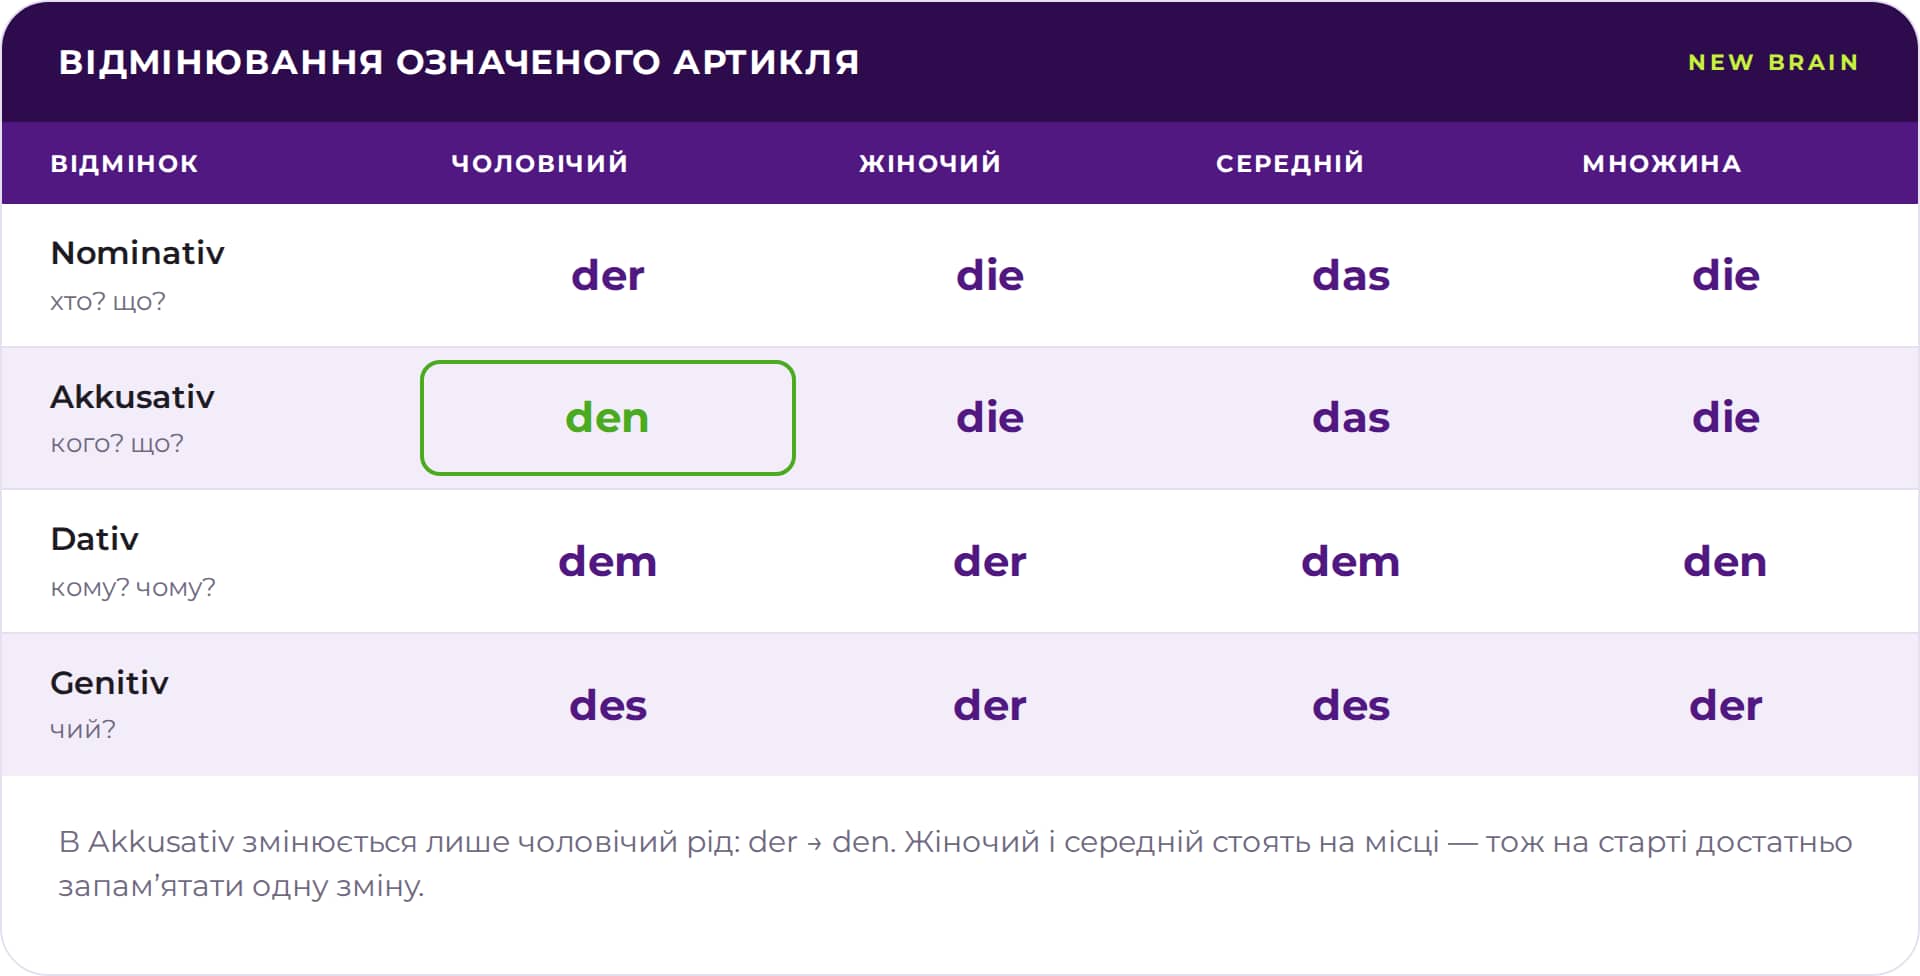
Task: Click 'dem' in the Dativ masculine cell
Action: click(608, 561)
